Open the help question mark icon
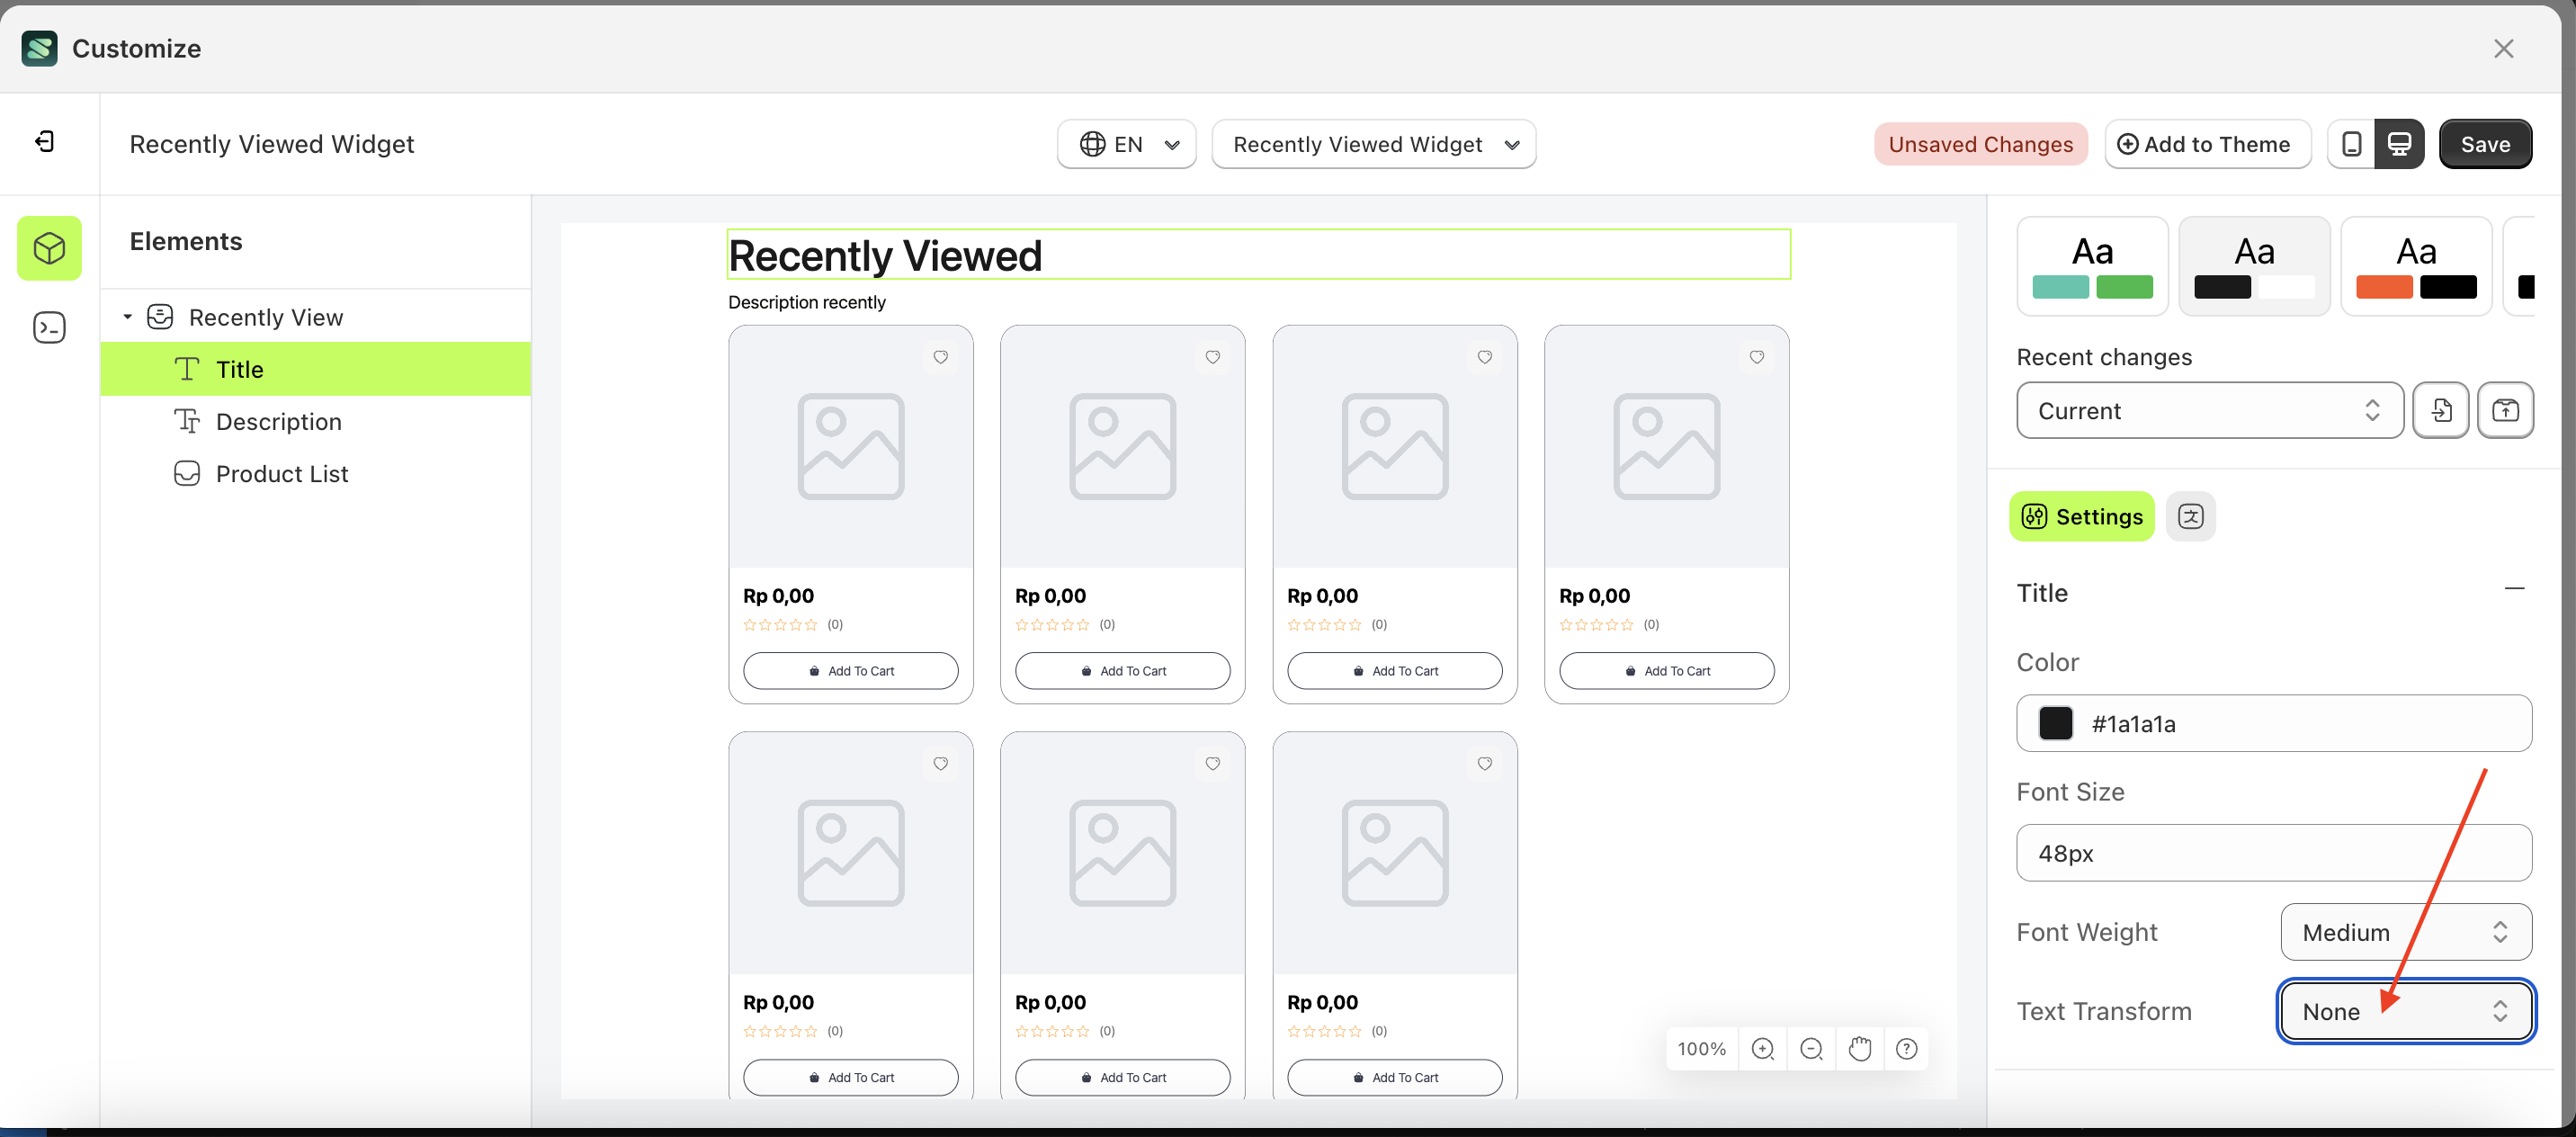The width and height of the screenshot is (2576, 1137). coord(1907,1048)
